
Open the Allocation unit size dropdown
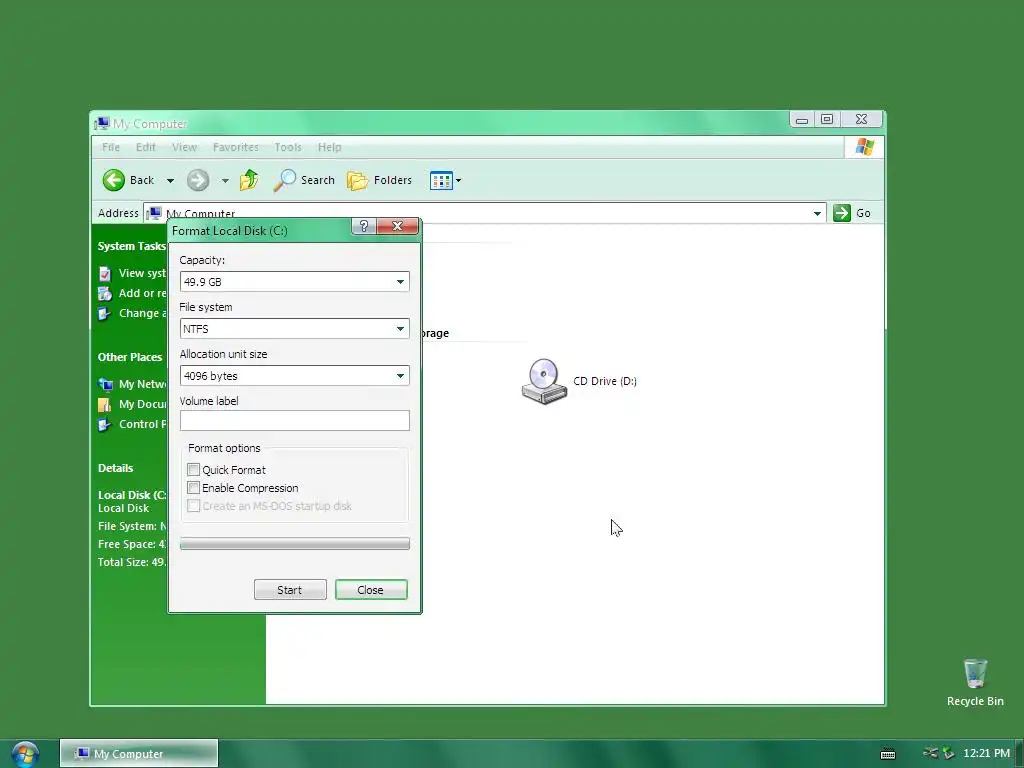pyautogui.click(x=400, y=376)
